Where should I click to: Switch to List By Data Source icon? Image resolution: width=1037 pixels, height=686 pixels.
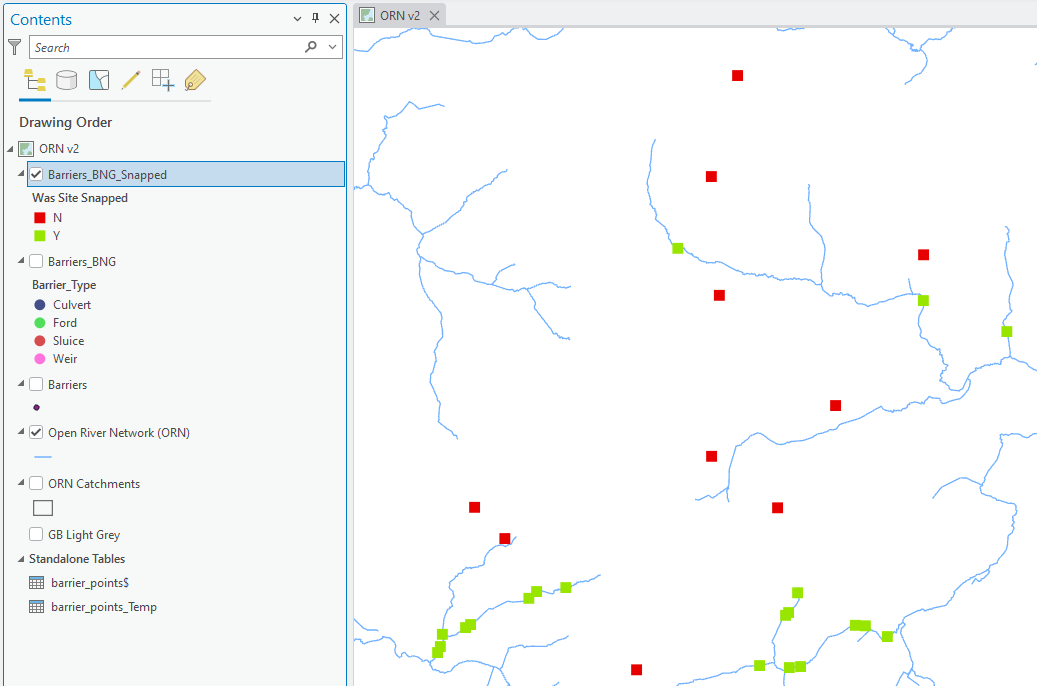click(67, 81)
